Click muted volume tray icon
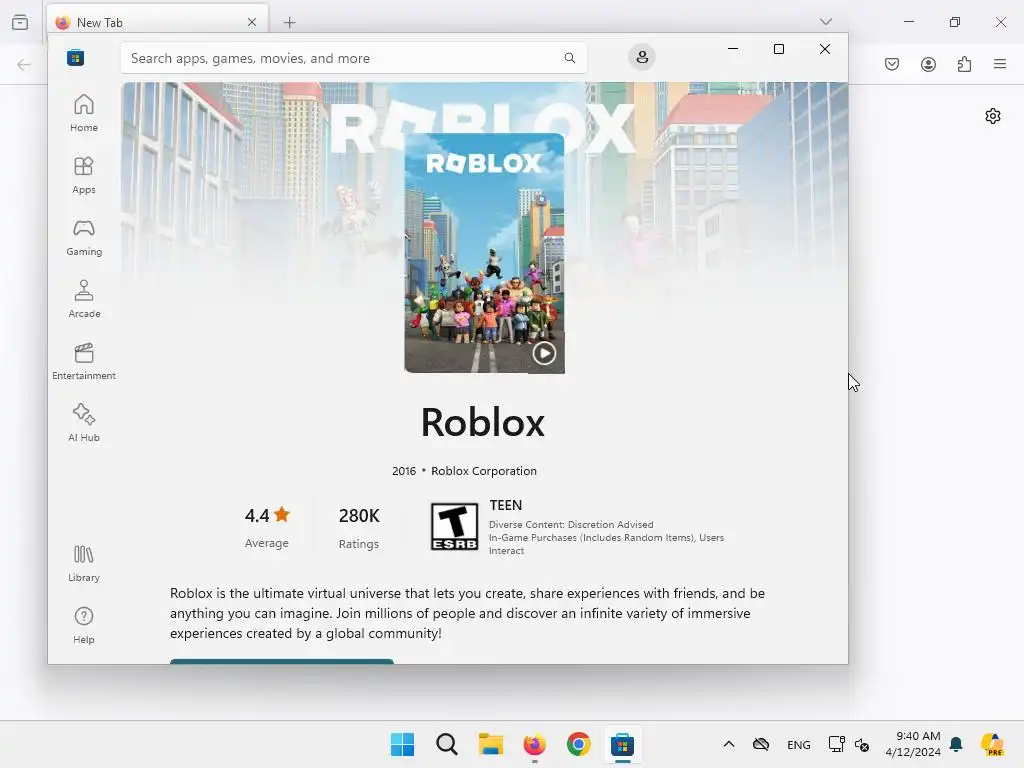The width and height of the screenshot is (1024, 768). click(x=862, y=744)
